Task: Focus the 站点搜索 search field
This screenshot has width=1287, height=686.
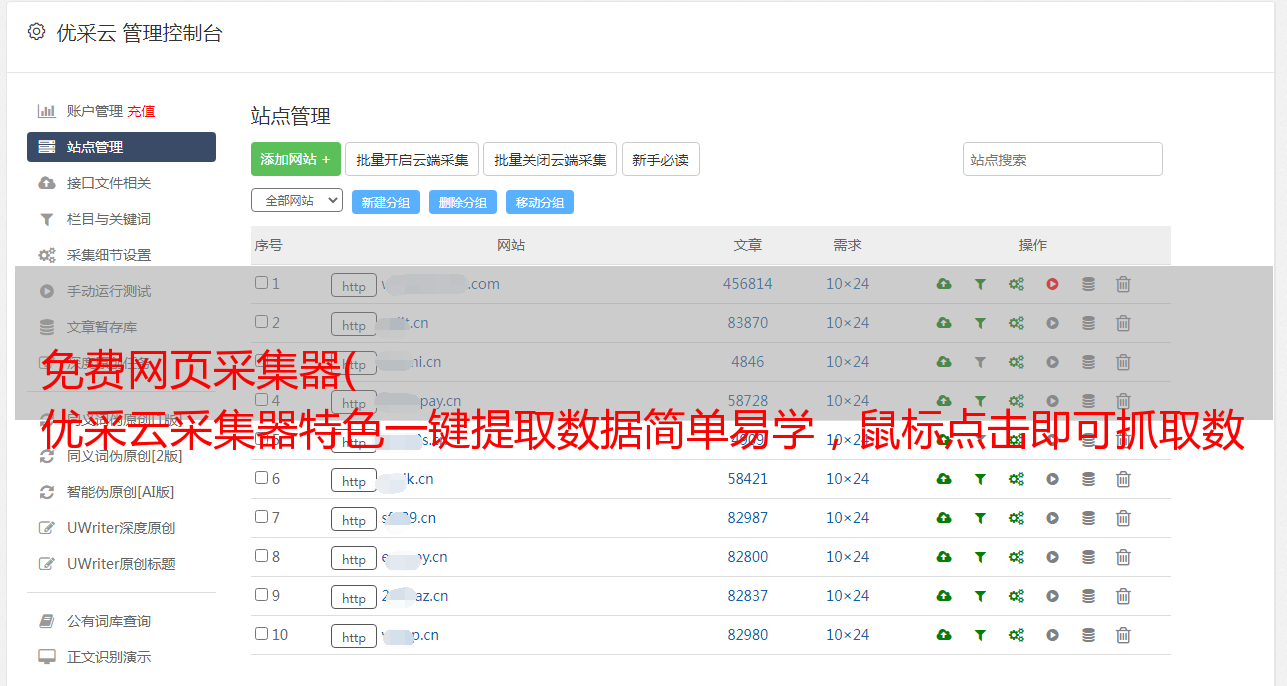Action: tap(1063, 159)
